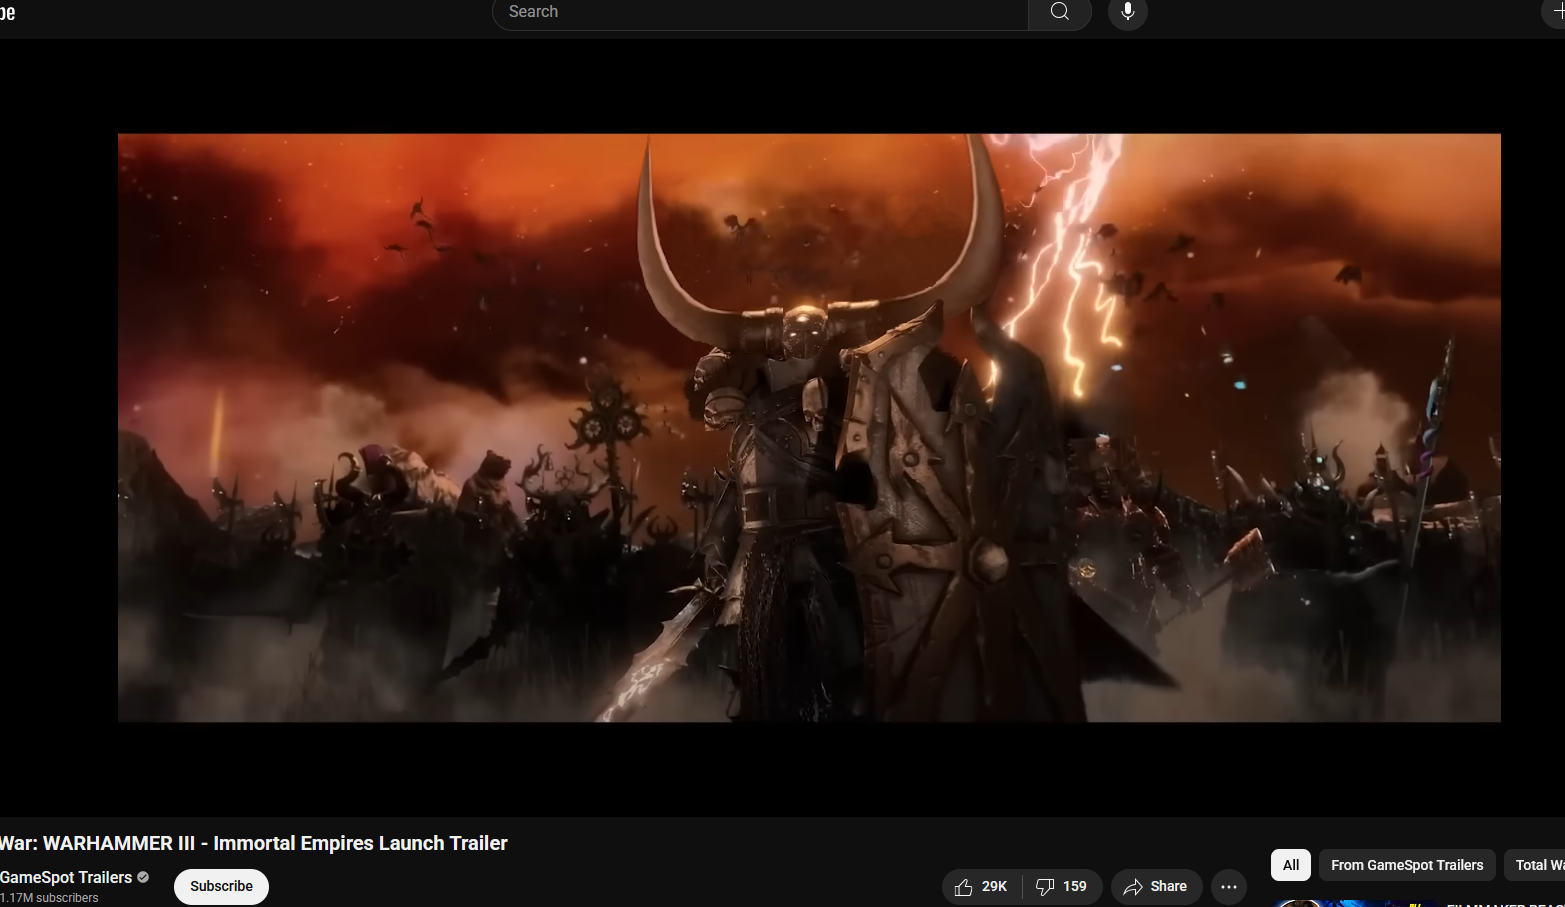This screenshot has width=1565, height=907.
Task: Click the 29K like count
Action: (994, 887)
